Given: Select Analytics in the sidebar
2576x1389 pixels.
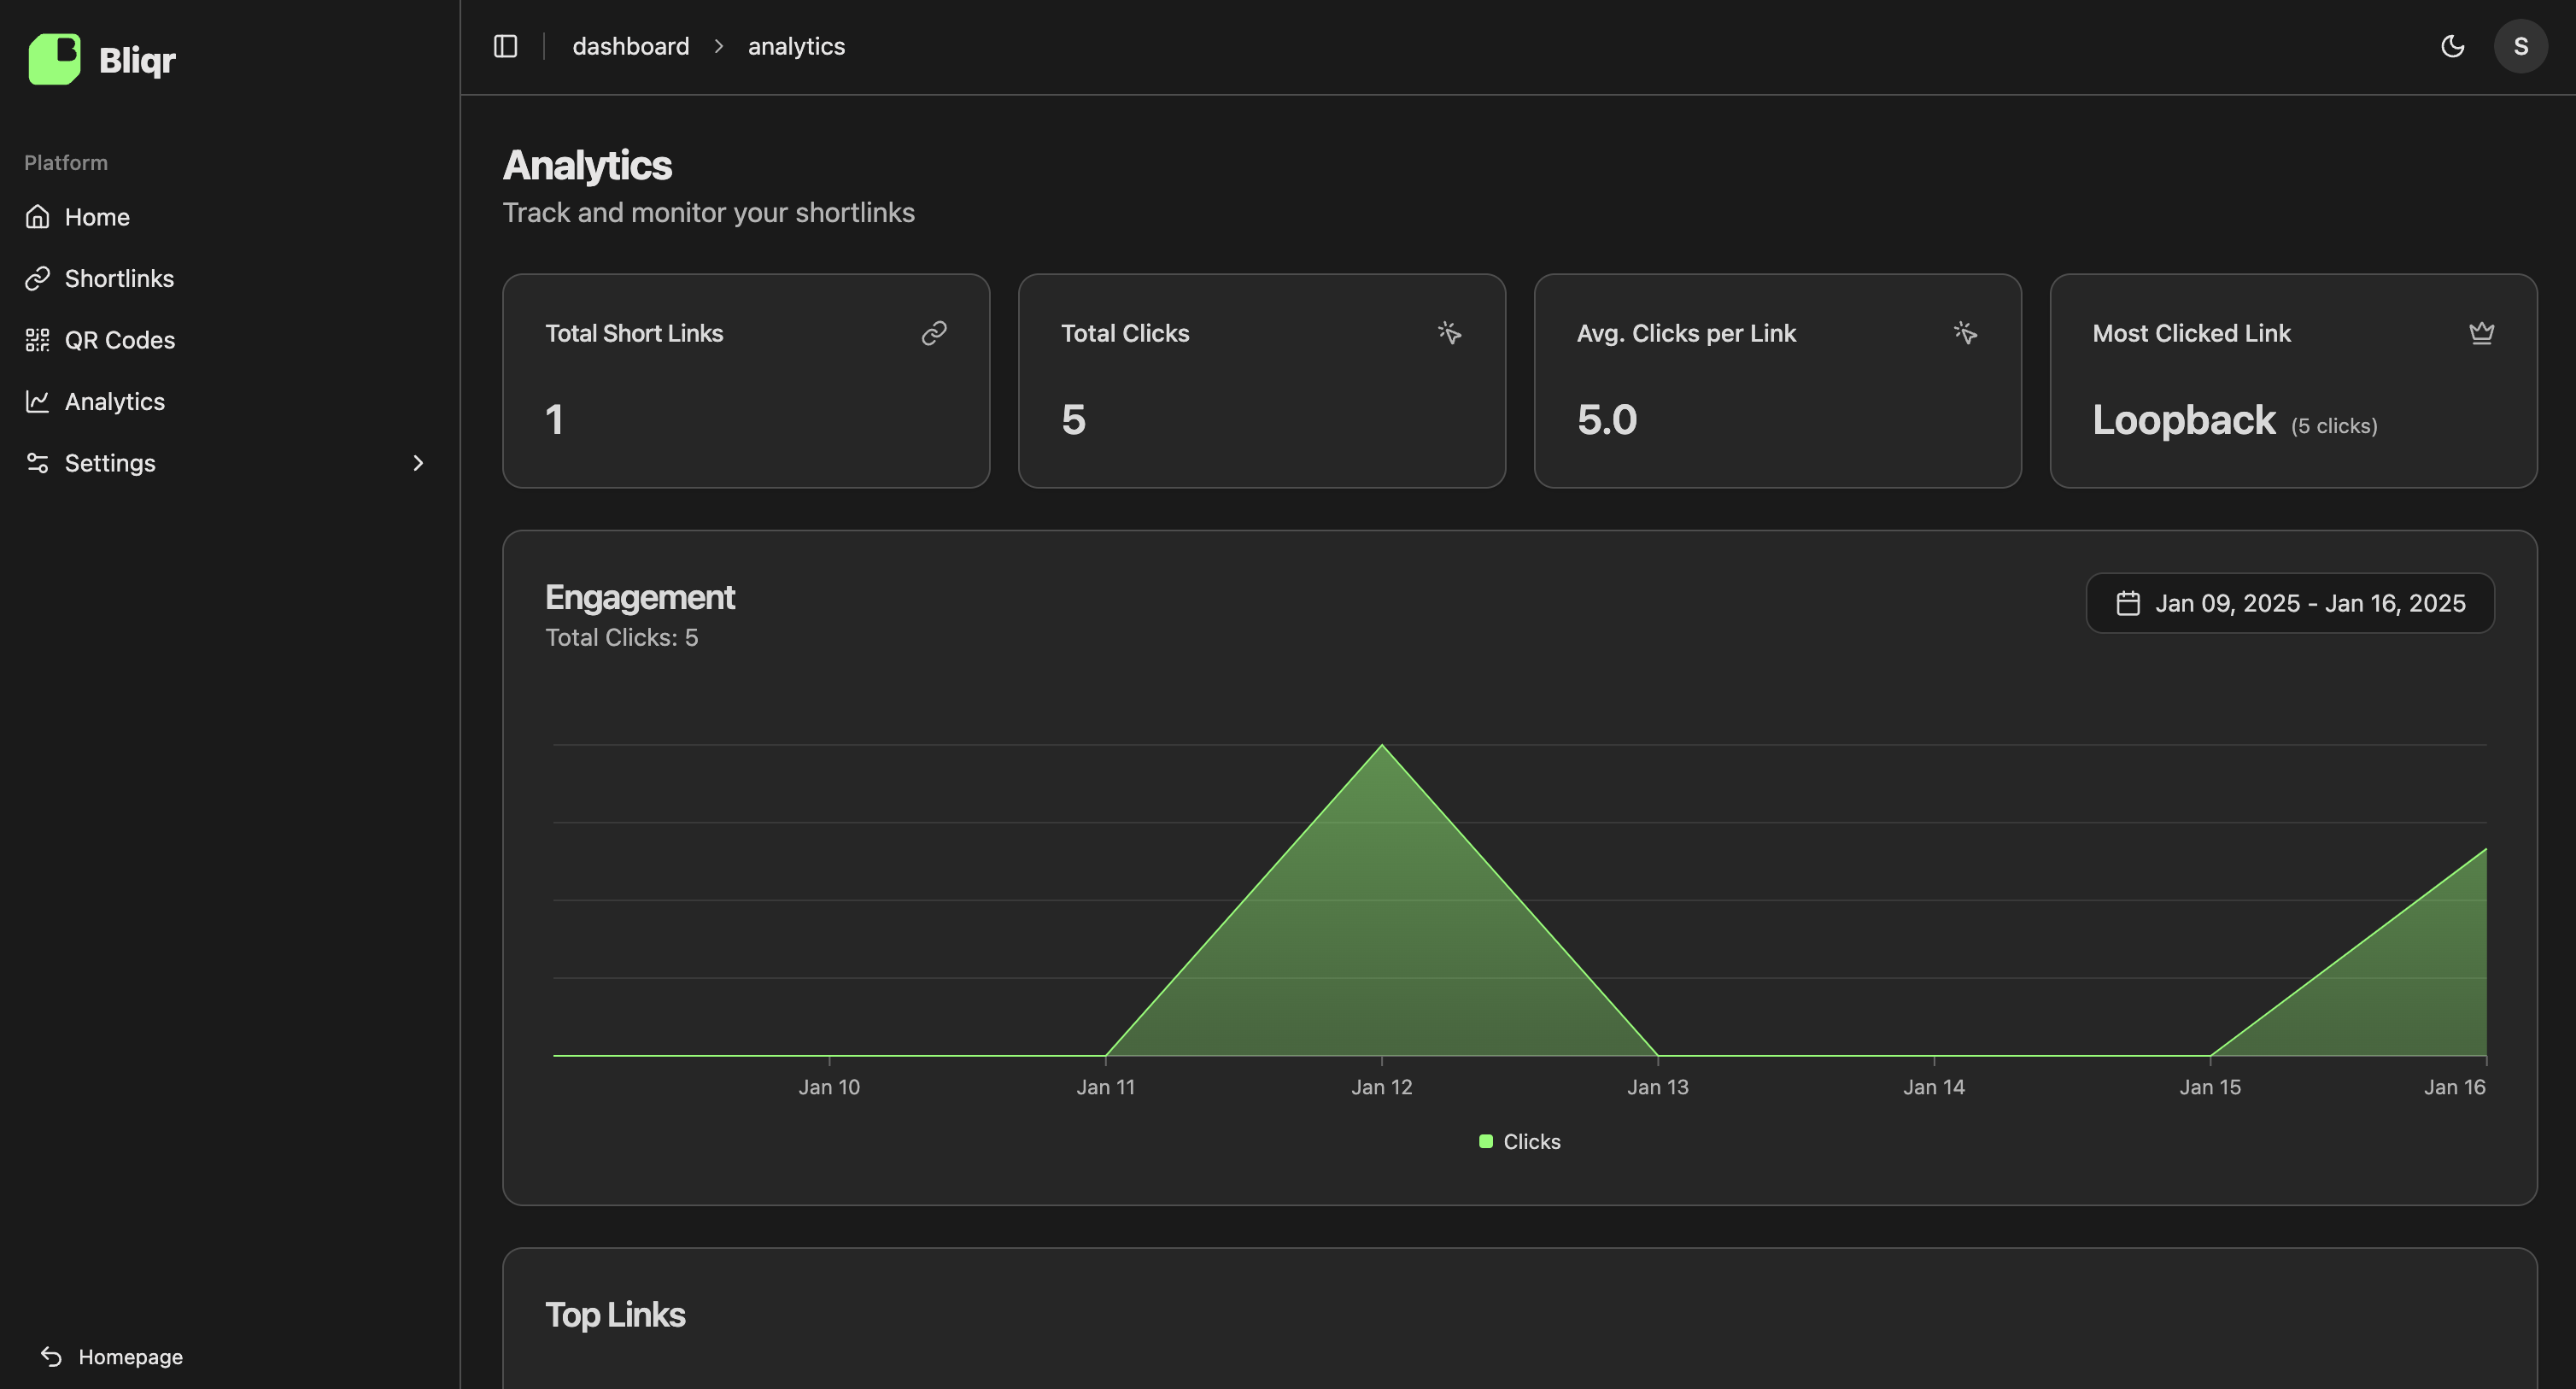Looking at the screenshot, I should (229, 401).
